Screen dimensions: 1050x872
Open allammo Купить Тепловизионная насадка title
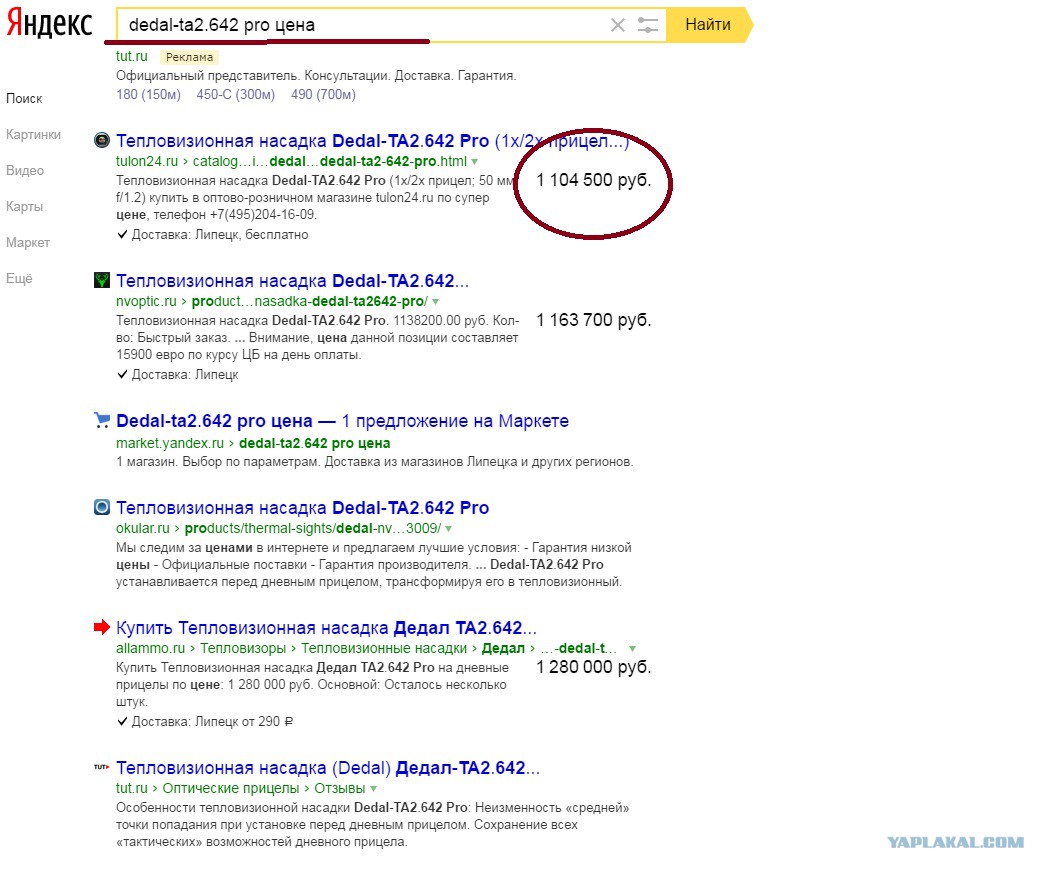326,628
